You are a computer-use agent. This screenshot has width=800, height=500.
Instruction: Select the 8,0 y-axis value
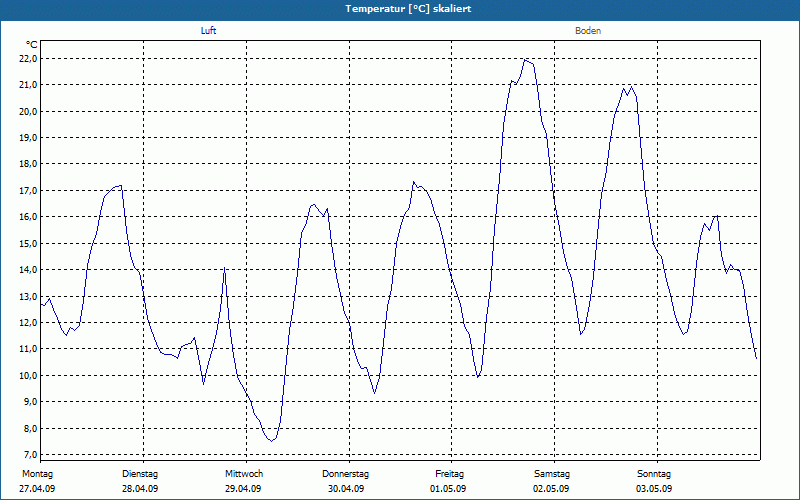coord(30,428)
